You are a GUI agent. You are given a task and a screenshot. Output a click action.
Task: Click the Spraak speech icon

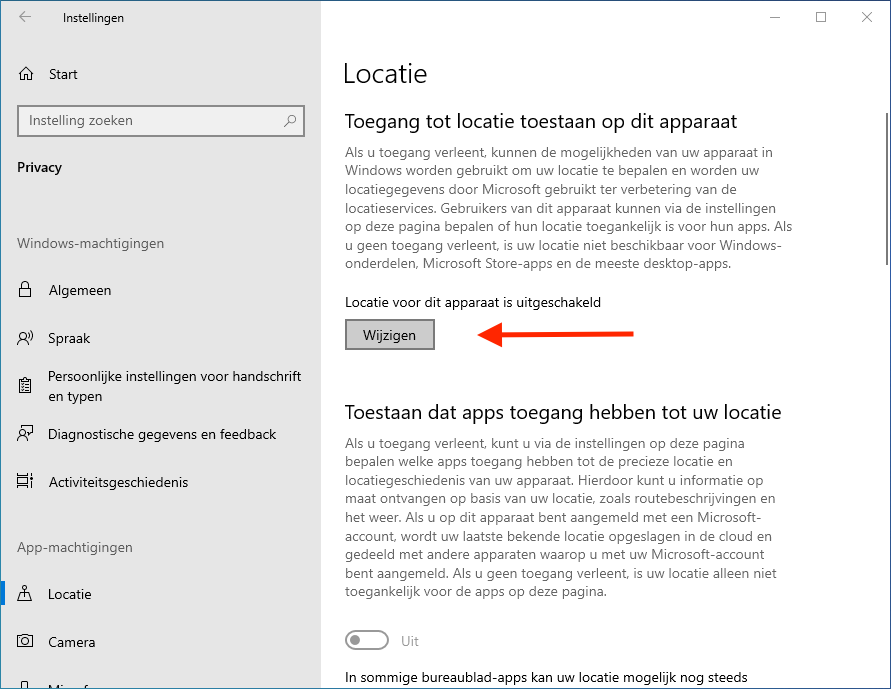click(26, 338)
